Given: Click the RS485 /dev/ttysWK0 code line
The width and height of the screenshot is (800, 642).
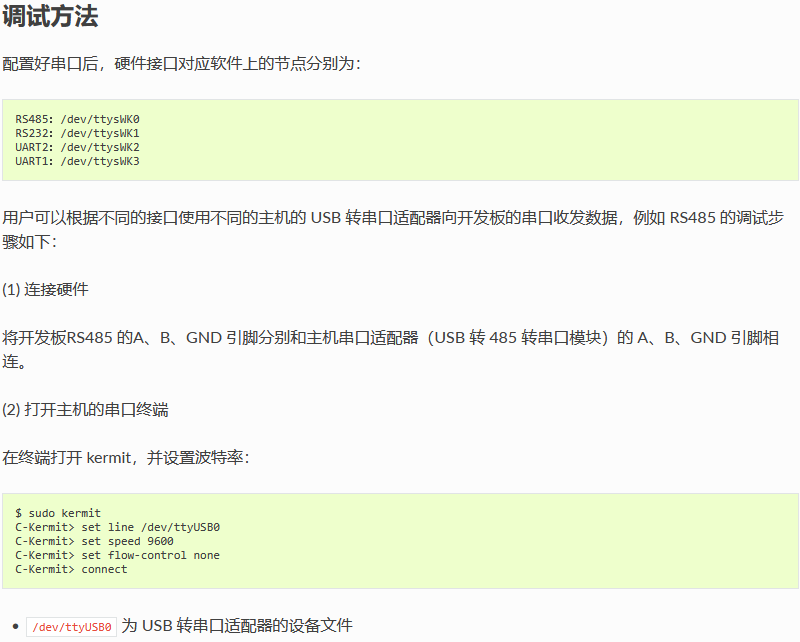Looking at the screenshot, I should (77, 119).
